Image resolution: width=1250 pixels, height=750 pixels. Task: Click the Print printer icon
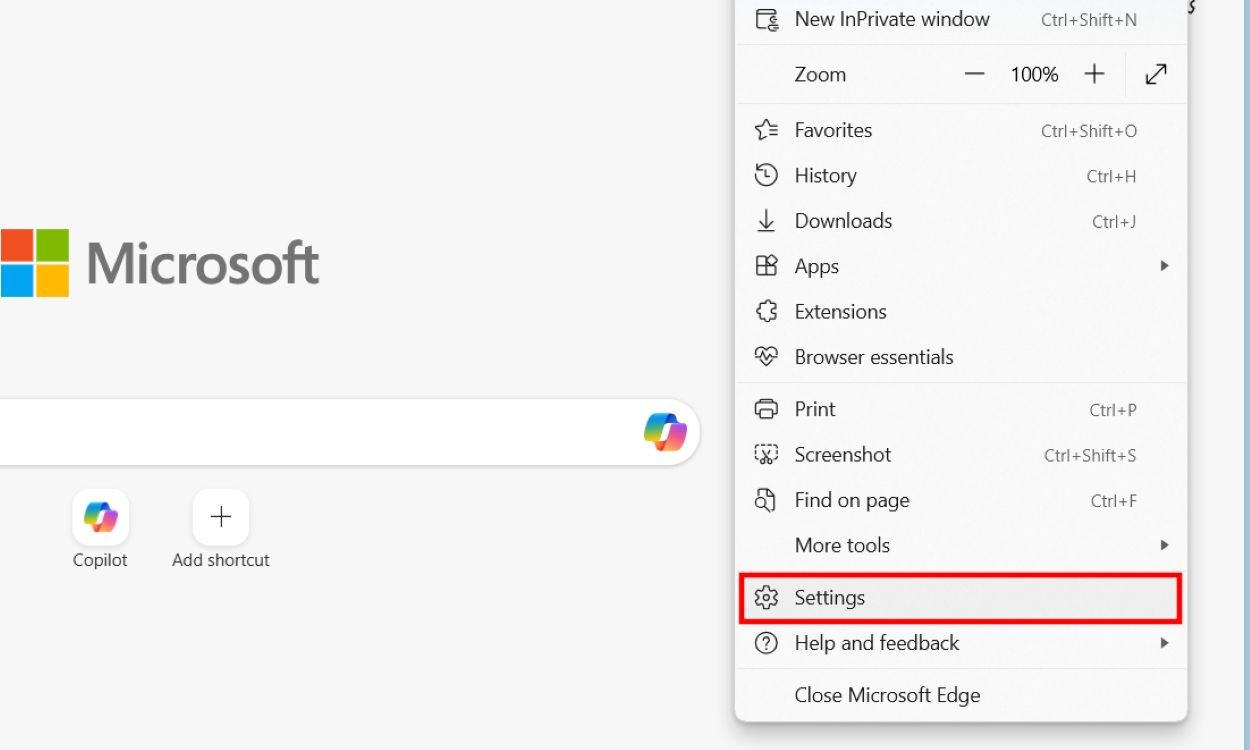(x=766, y=409)
